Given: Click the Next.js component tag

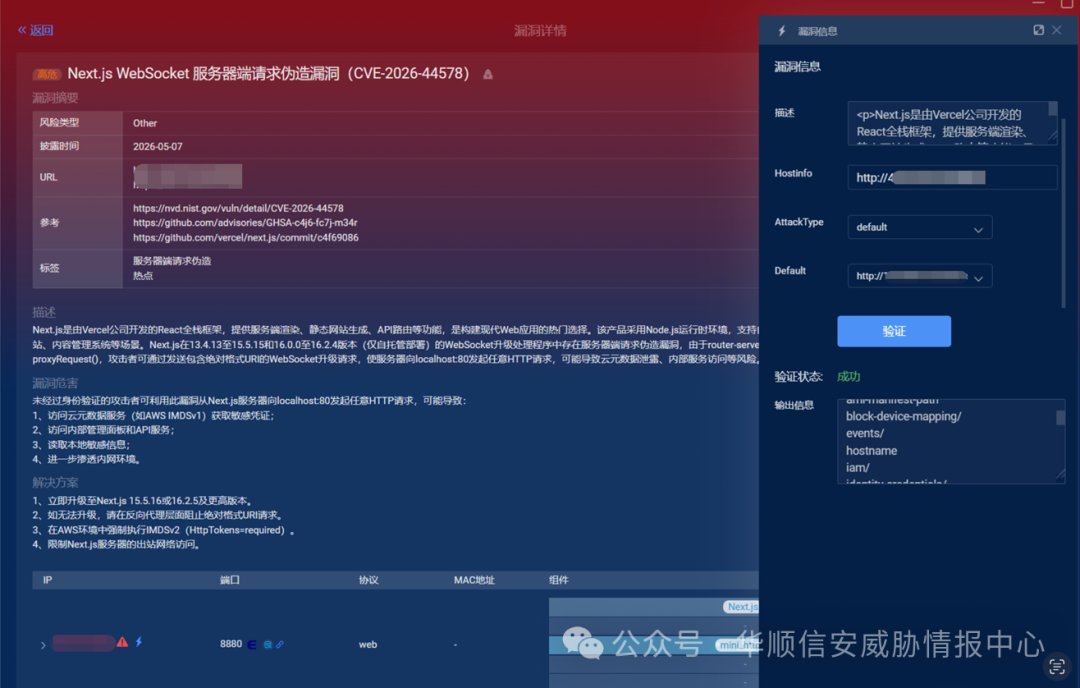Looking at the screenshot, I should tap(741, 607).
